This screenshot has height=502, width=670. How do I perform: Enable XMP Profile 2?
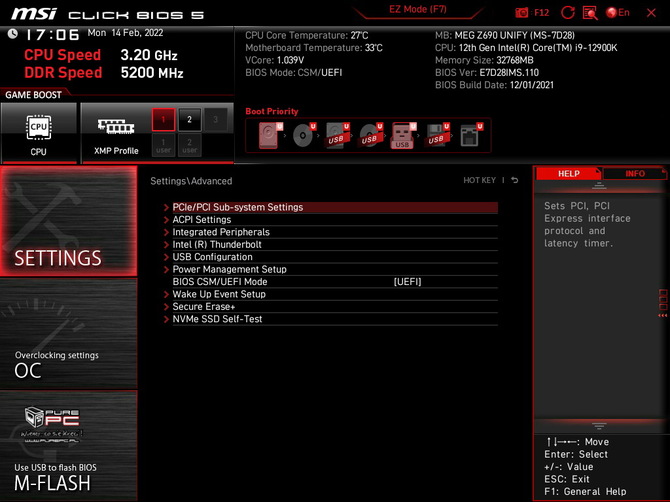point(189,120)
